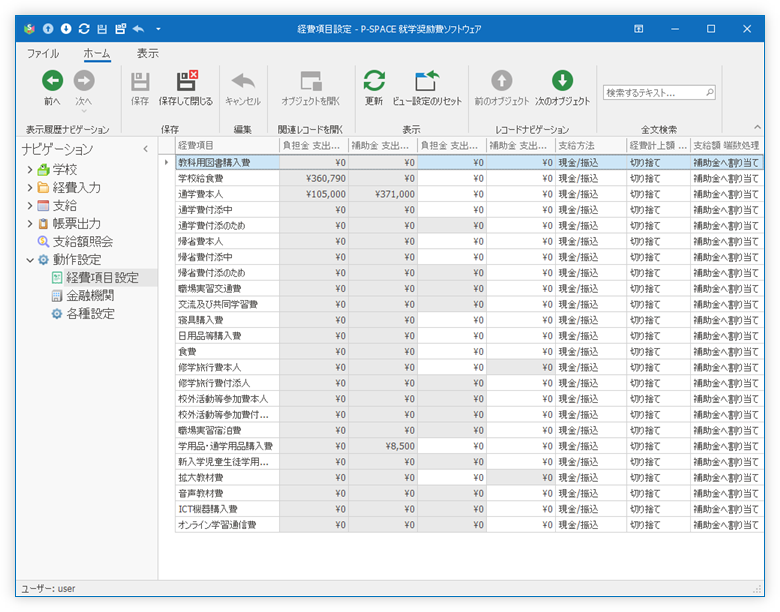Select 支給 in navigation tree
780x612 pixels.
65,205
